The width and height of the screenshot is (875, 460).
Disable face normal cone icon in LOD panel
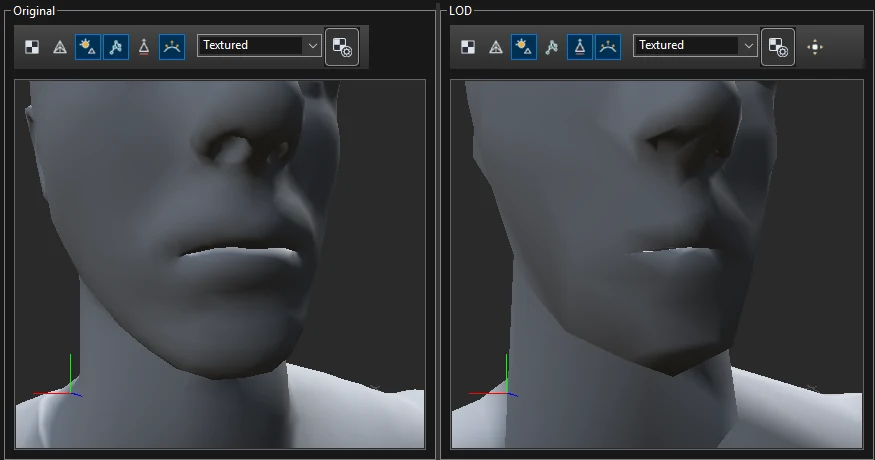pyautogui.click(x=579, y=47)
